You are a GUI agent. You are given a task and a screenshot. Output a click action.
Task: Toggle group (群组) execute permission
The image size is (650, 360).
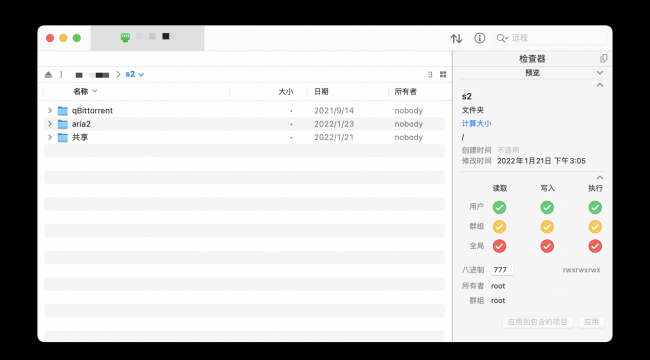click(x=595, y=226)
